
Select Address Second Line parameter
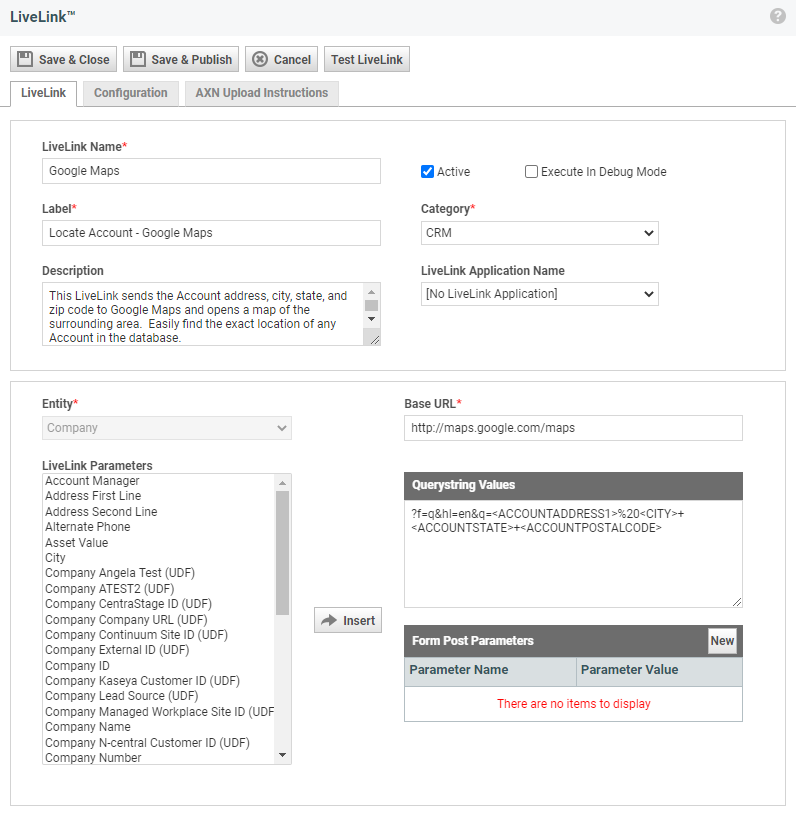[x=159, y=511]
